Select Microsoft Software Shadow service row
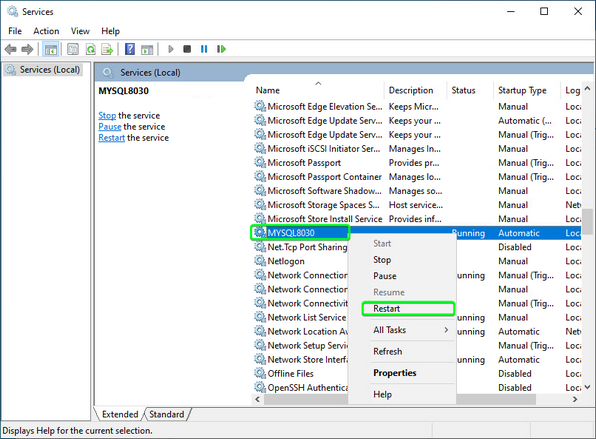The width and height of the screenshot is (596, 439). click(x=417, y=191)
